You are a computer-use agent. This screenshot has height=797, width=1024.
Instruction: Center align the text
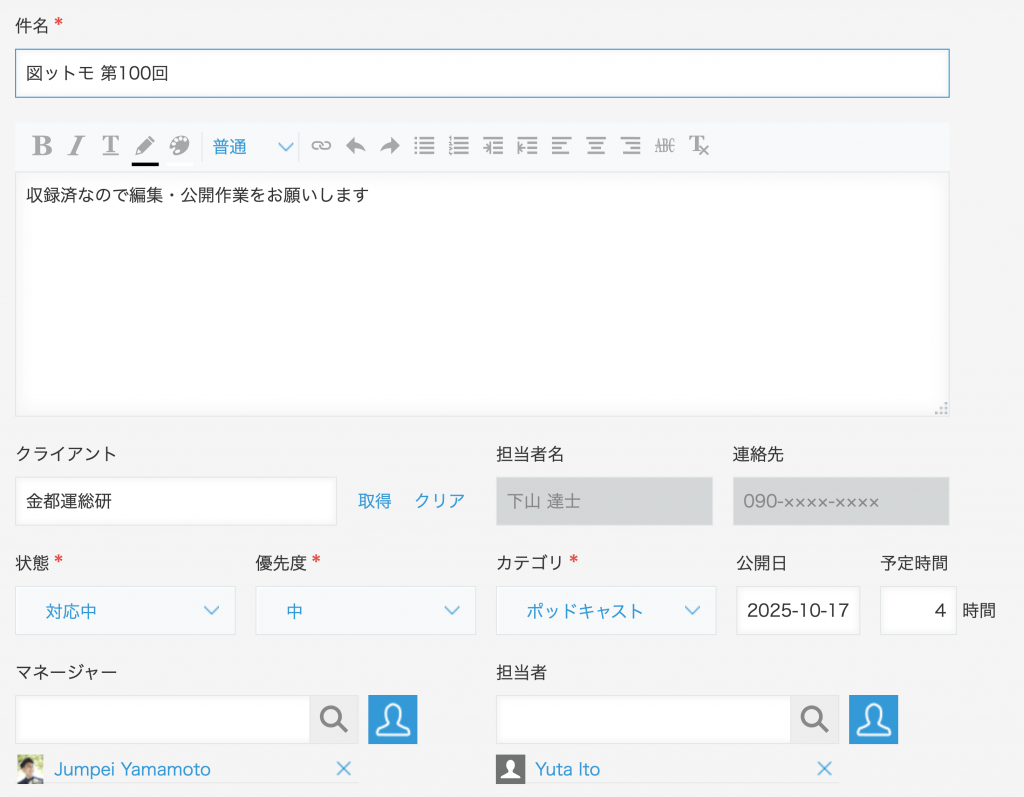coord(596,146)
